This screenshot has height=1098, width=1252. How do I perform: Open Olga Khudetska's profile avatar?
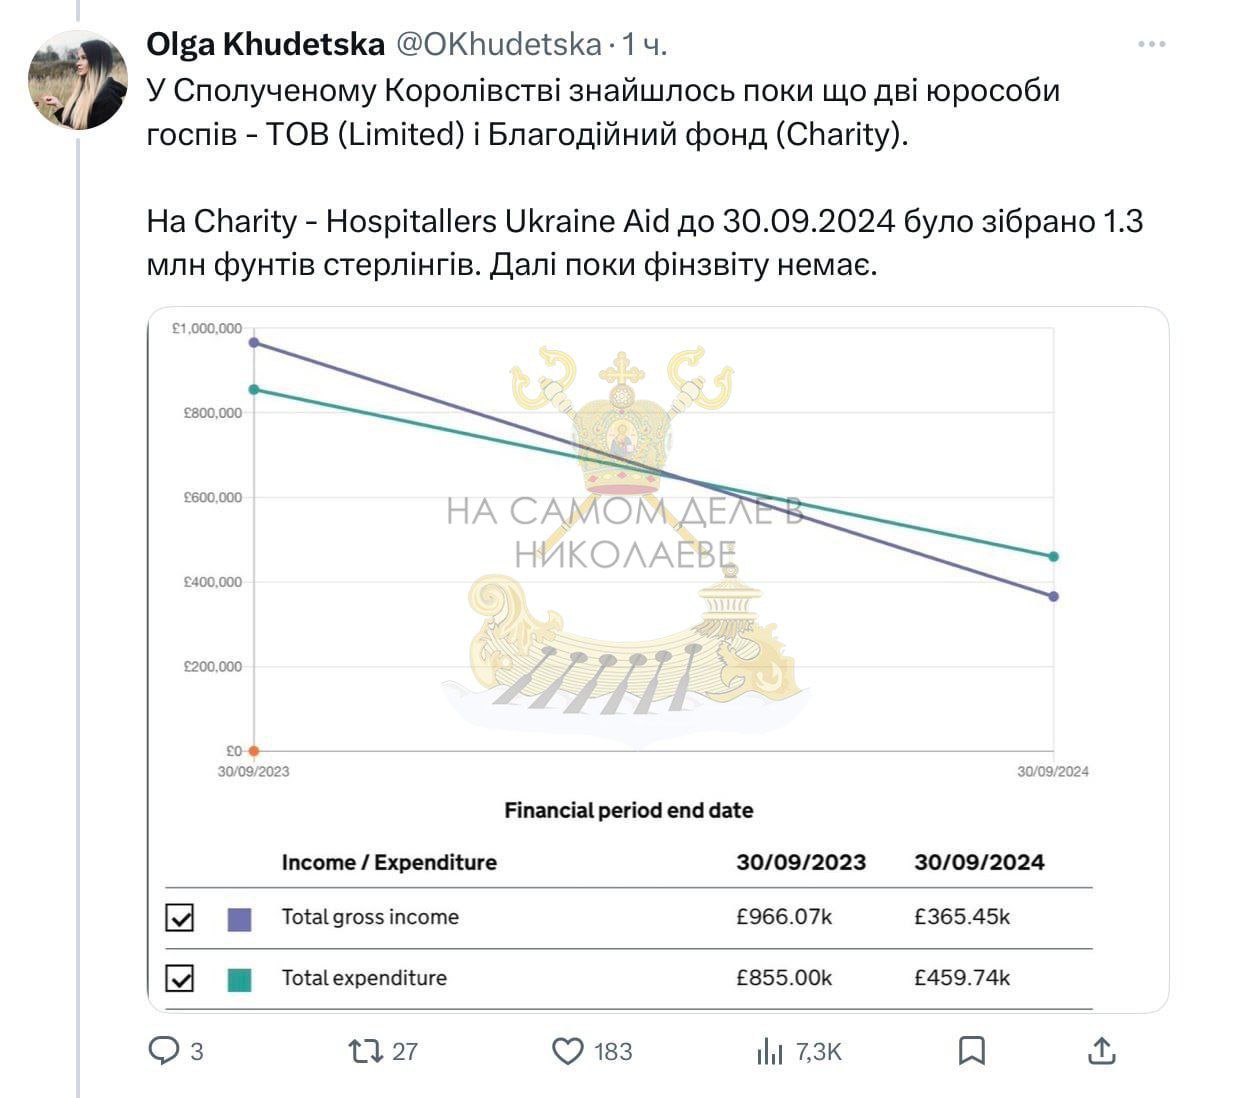click(78, 80)
